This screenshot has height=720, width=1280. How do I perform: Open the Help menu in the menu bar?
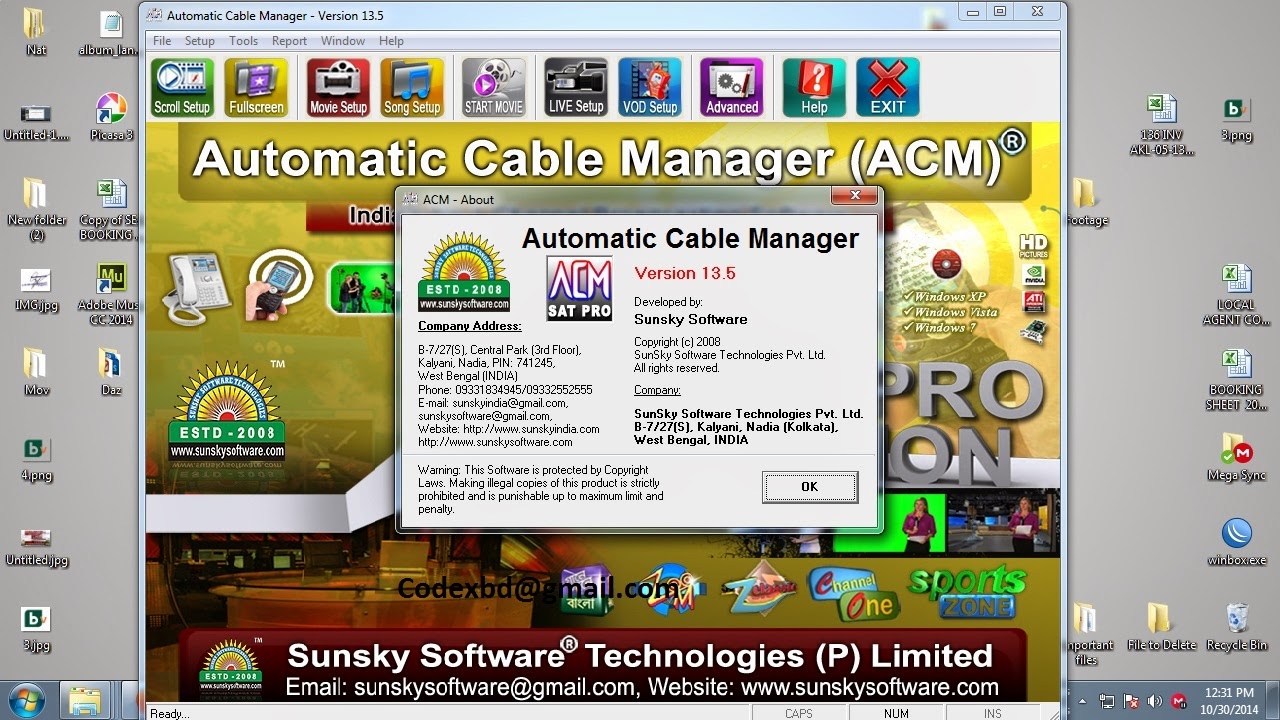point(391,41)
